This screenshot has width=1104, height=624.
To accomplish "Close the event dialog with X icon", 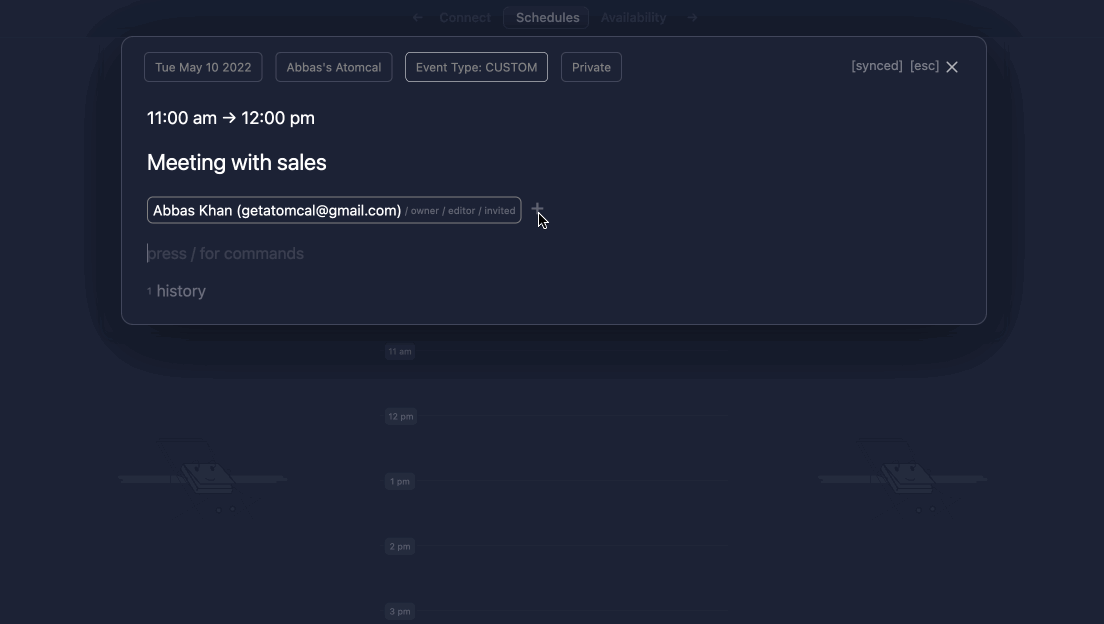I will 952,67.
